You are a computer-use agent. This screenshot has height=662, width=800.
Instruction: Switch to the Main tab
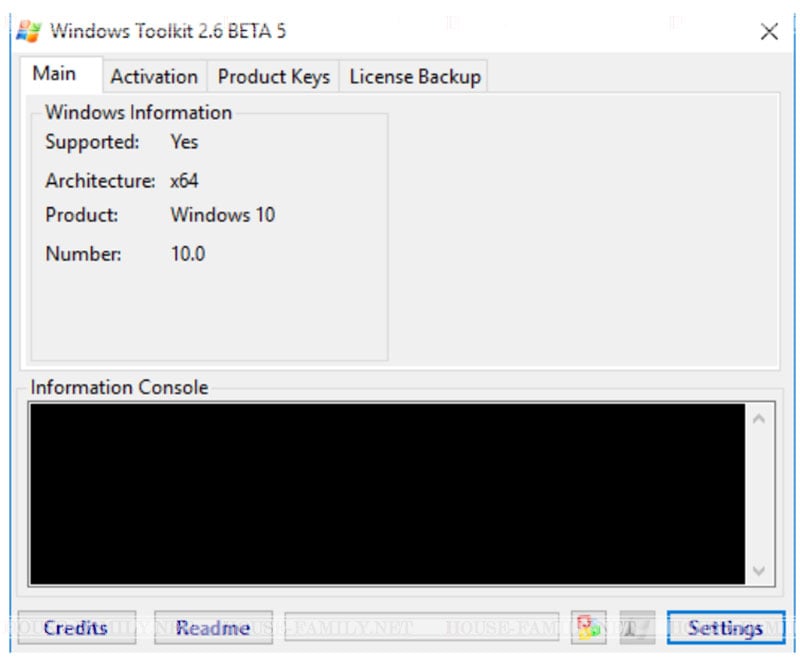62,74
